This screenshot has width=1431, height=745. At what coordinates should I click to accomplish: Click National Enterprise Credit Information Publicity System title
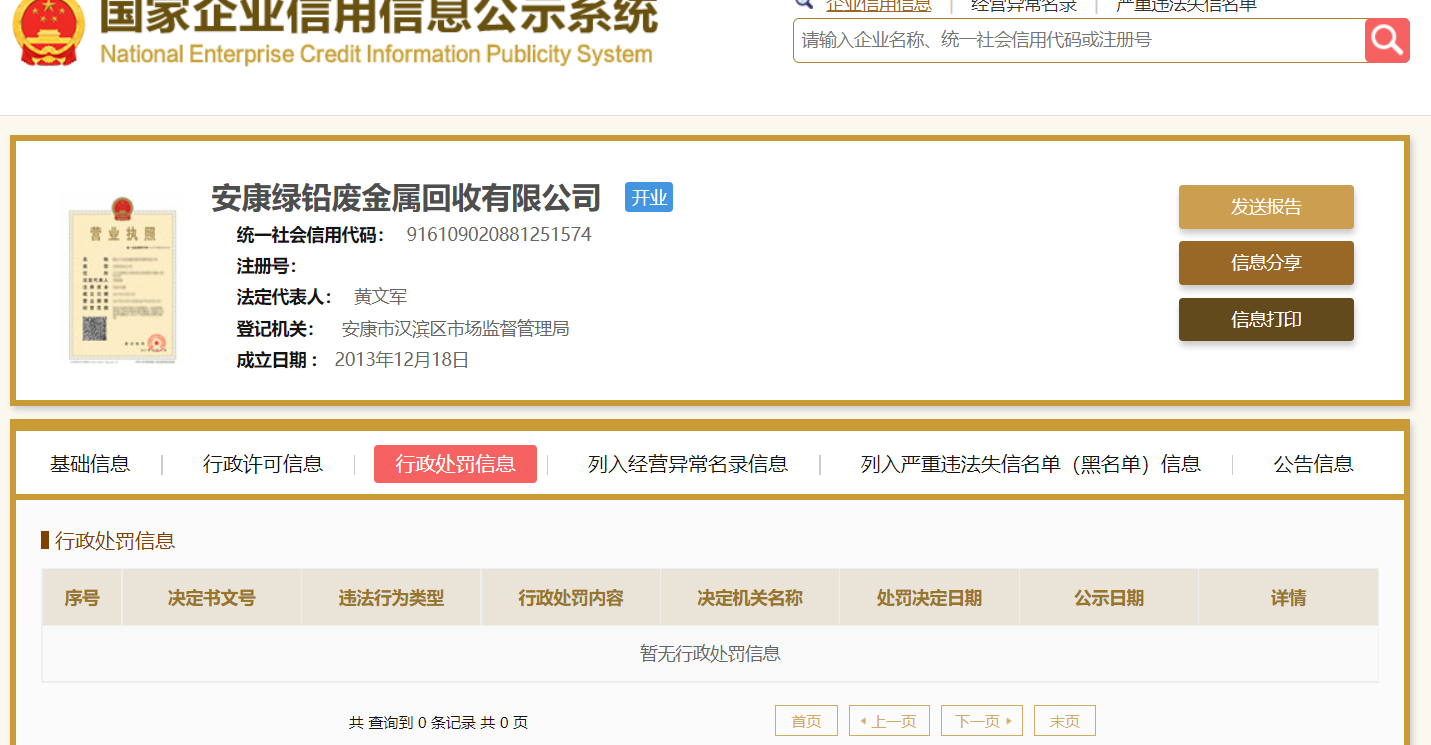pyautogui.click(x=376, y=53)
